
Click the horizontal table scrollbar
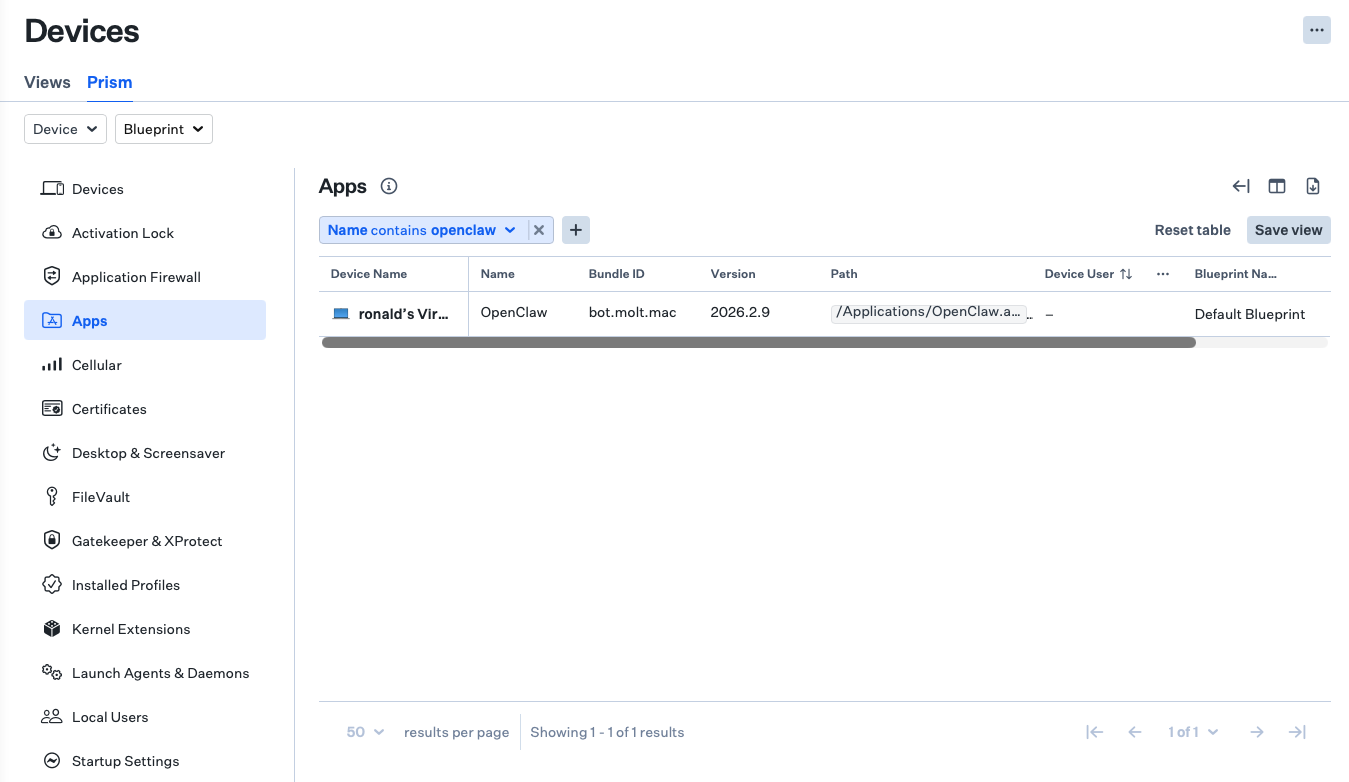(x=758, y=342)
